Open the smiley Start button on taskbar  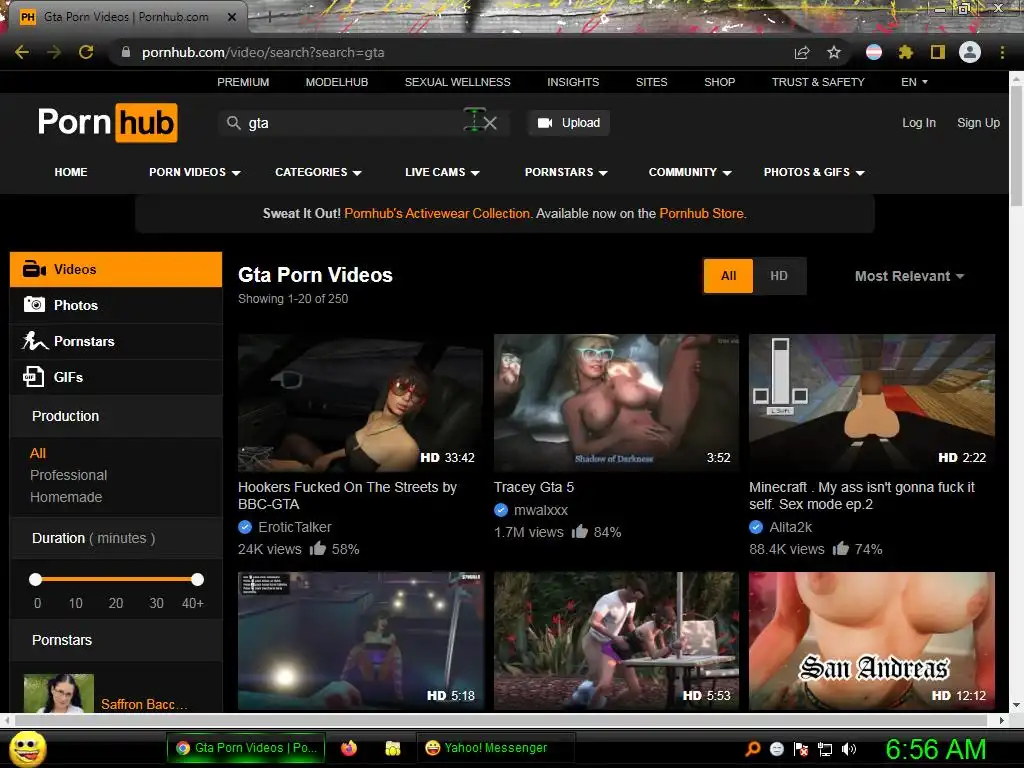pos(28,748)
